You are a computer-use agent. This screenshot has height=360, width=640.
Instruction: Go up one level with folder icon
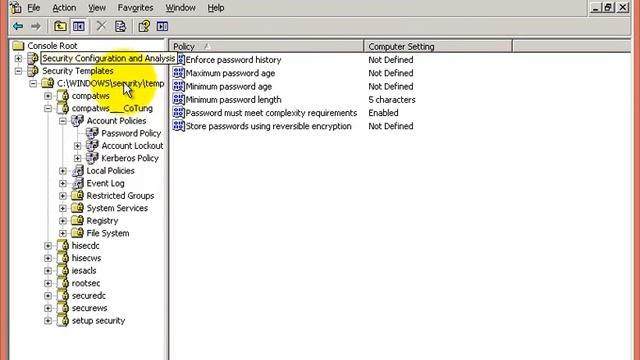pos(60,27)
